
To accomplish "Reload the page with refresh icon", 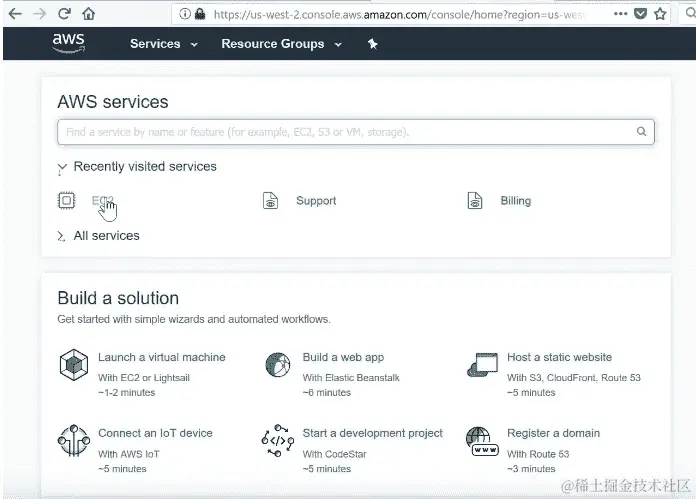I will (x=64, y=14).
